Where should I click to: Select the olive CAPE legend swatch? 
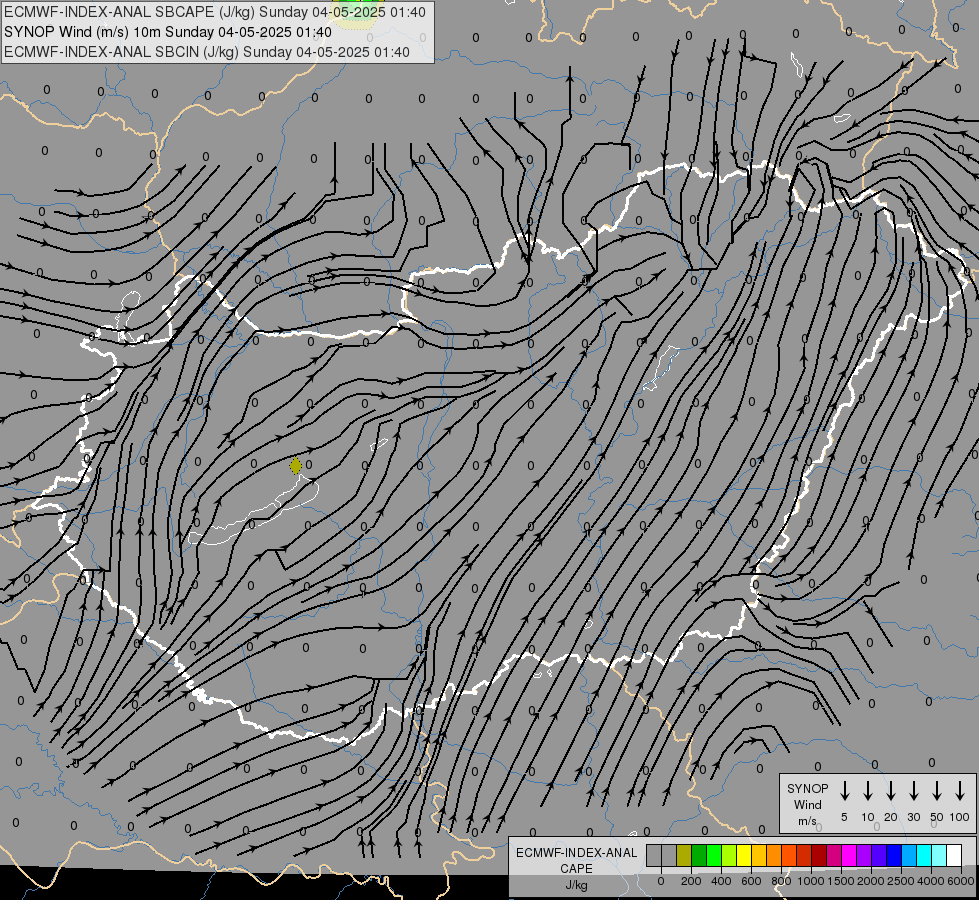click(x=684, y=856)
